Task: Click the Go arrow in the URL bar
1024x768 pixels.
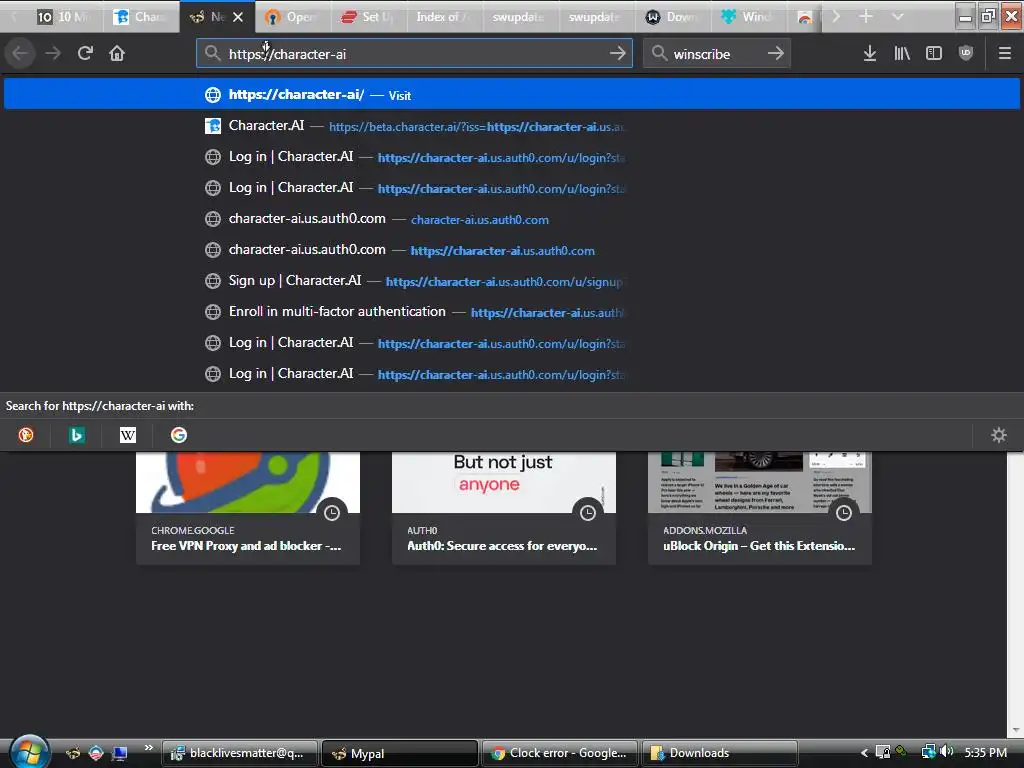Action: click(617, 54)
